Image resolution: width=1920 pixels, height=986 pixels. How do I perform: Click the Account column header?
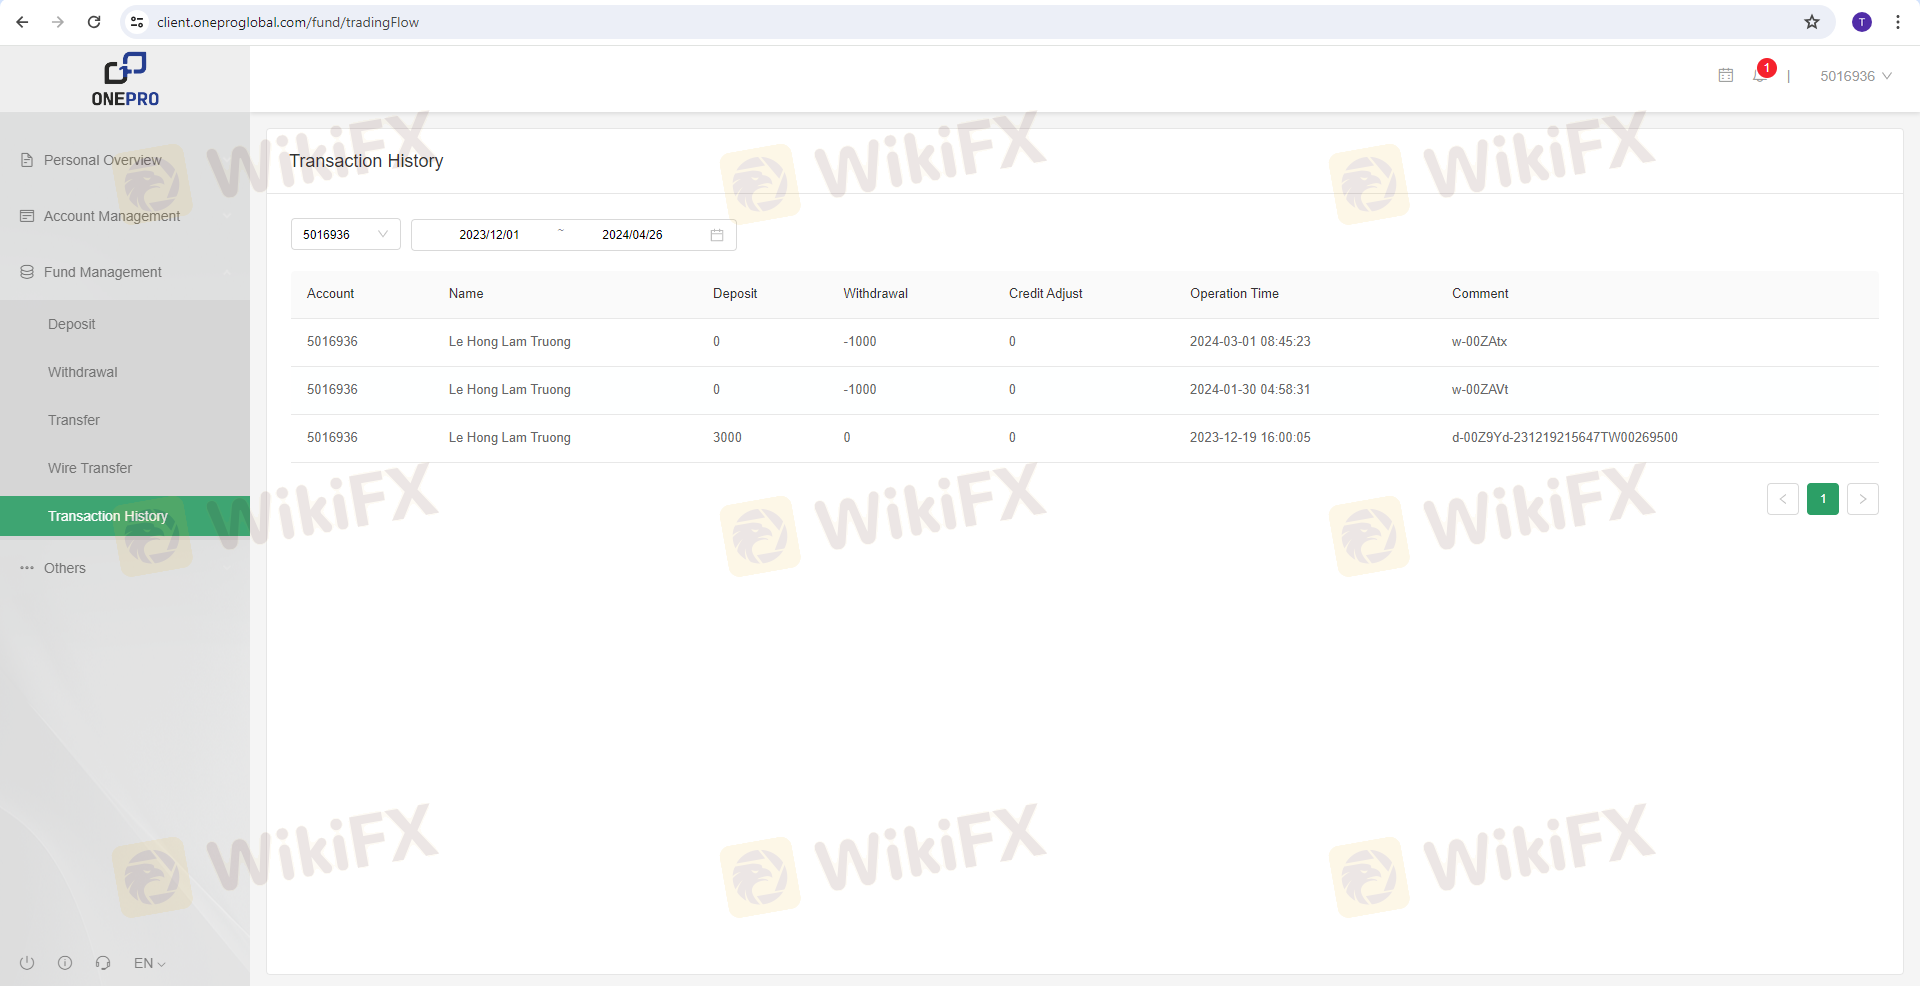click(x=330, y=294)
